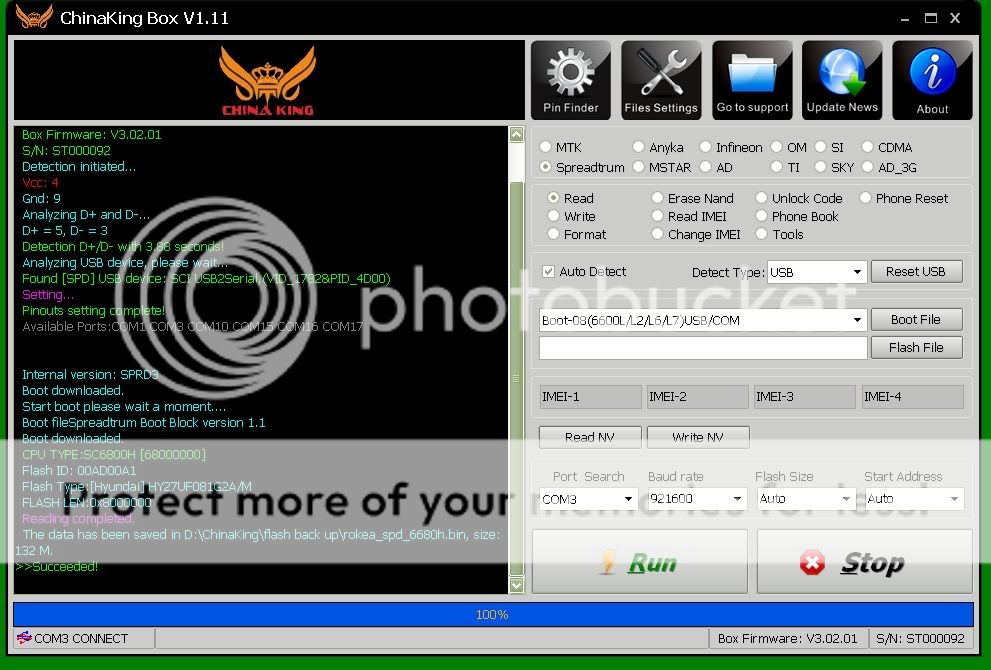Open Update News
Viewport: 991px width, 670px height.
[x=842, y=80]
